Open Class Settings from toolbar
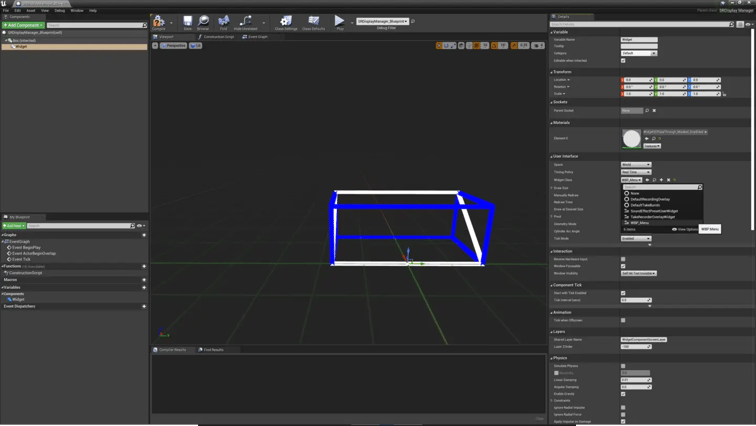Screen dimensions: 756x426 click(286, 21)
